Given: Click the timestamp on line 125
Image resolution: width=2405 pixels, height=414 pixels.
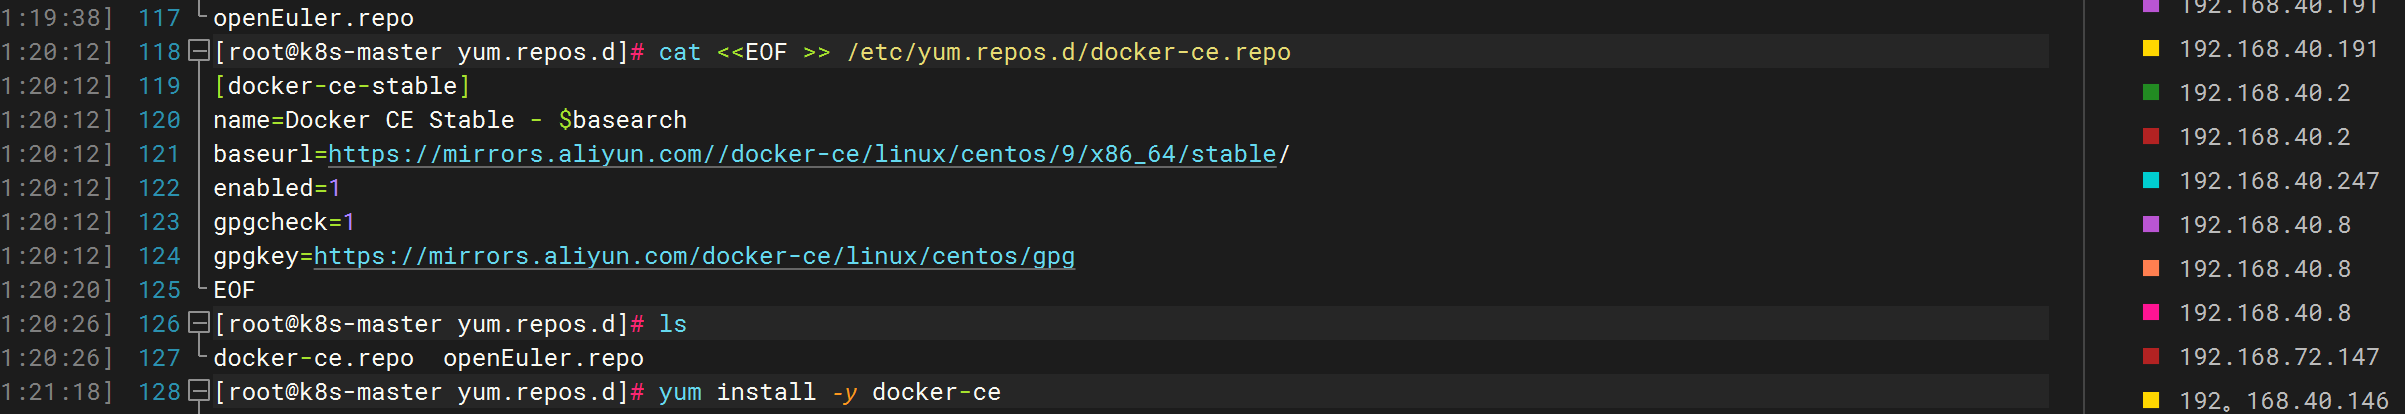Looking at the screenshot, I should pos(56,290).
